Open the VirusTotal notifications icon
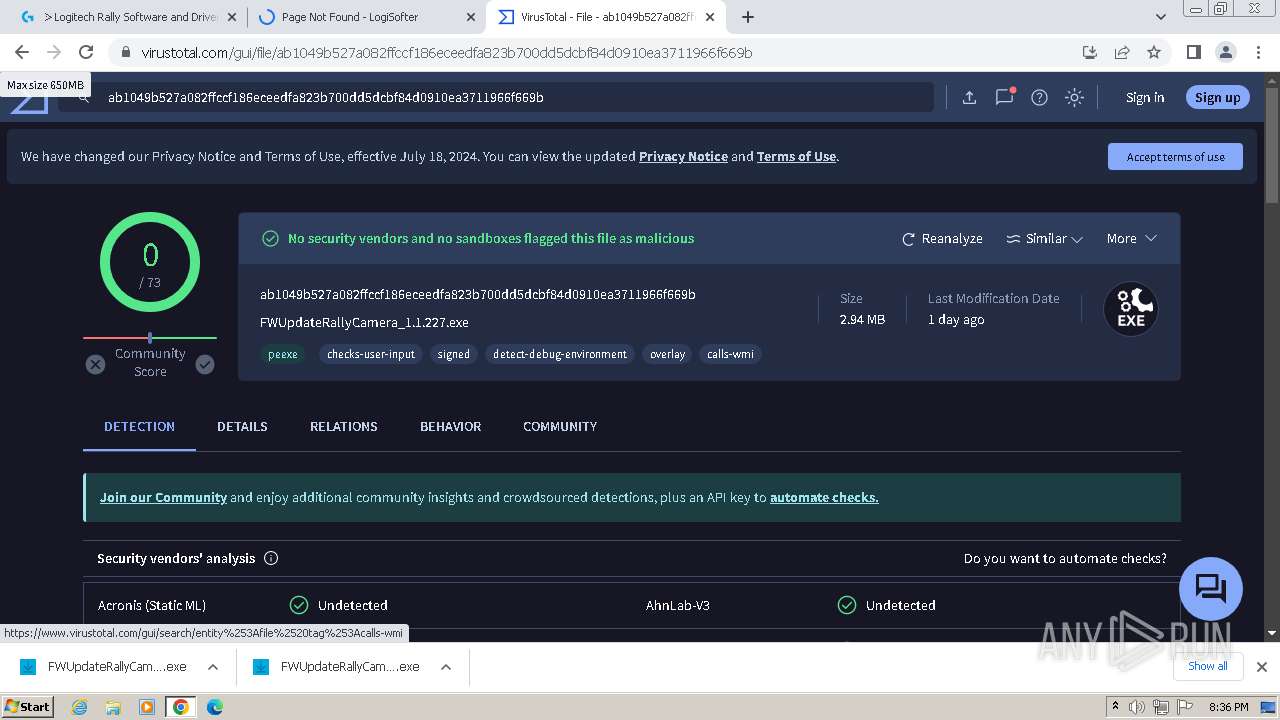1280x720 pixels. click(1004, 97)
